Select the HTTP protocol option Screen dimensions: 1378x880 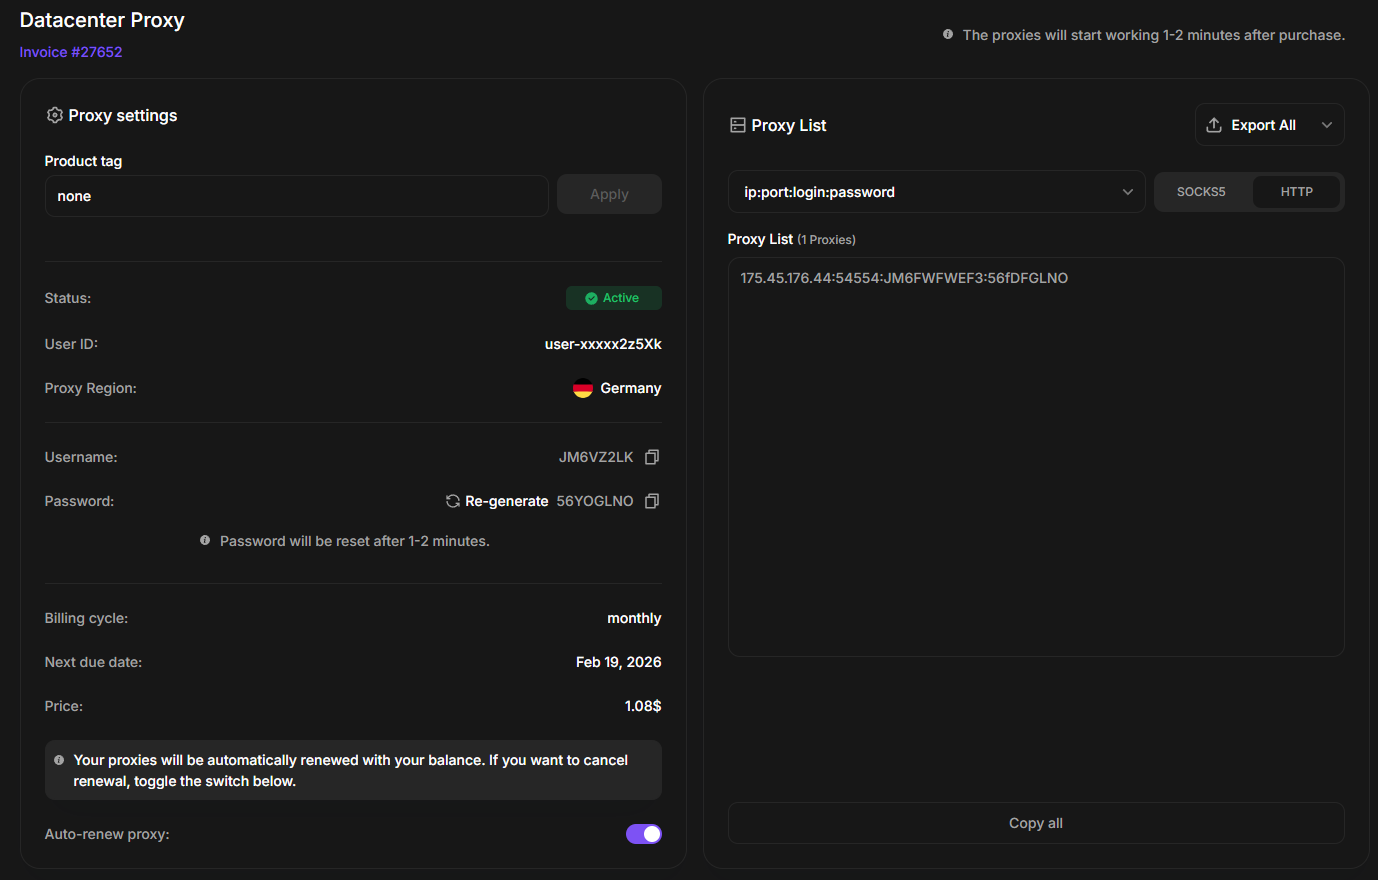[1296, 192]
